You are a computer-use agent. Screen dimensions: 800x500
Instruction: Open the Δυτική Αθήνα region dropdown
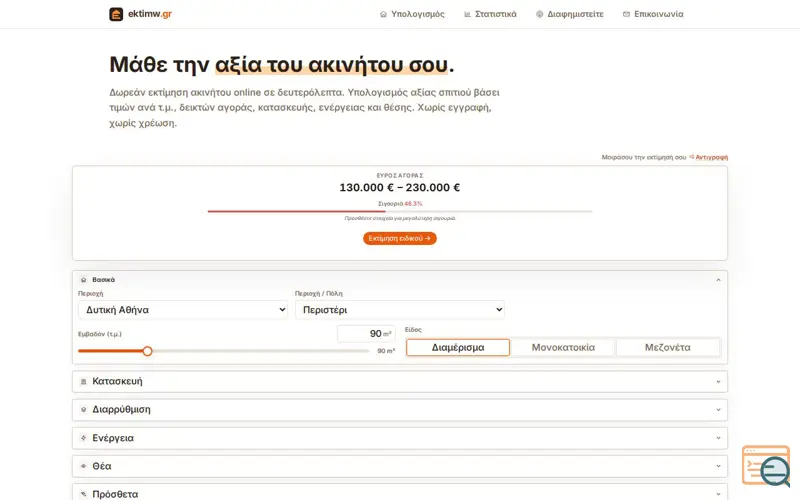click(x=183, y=310)
